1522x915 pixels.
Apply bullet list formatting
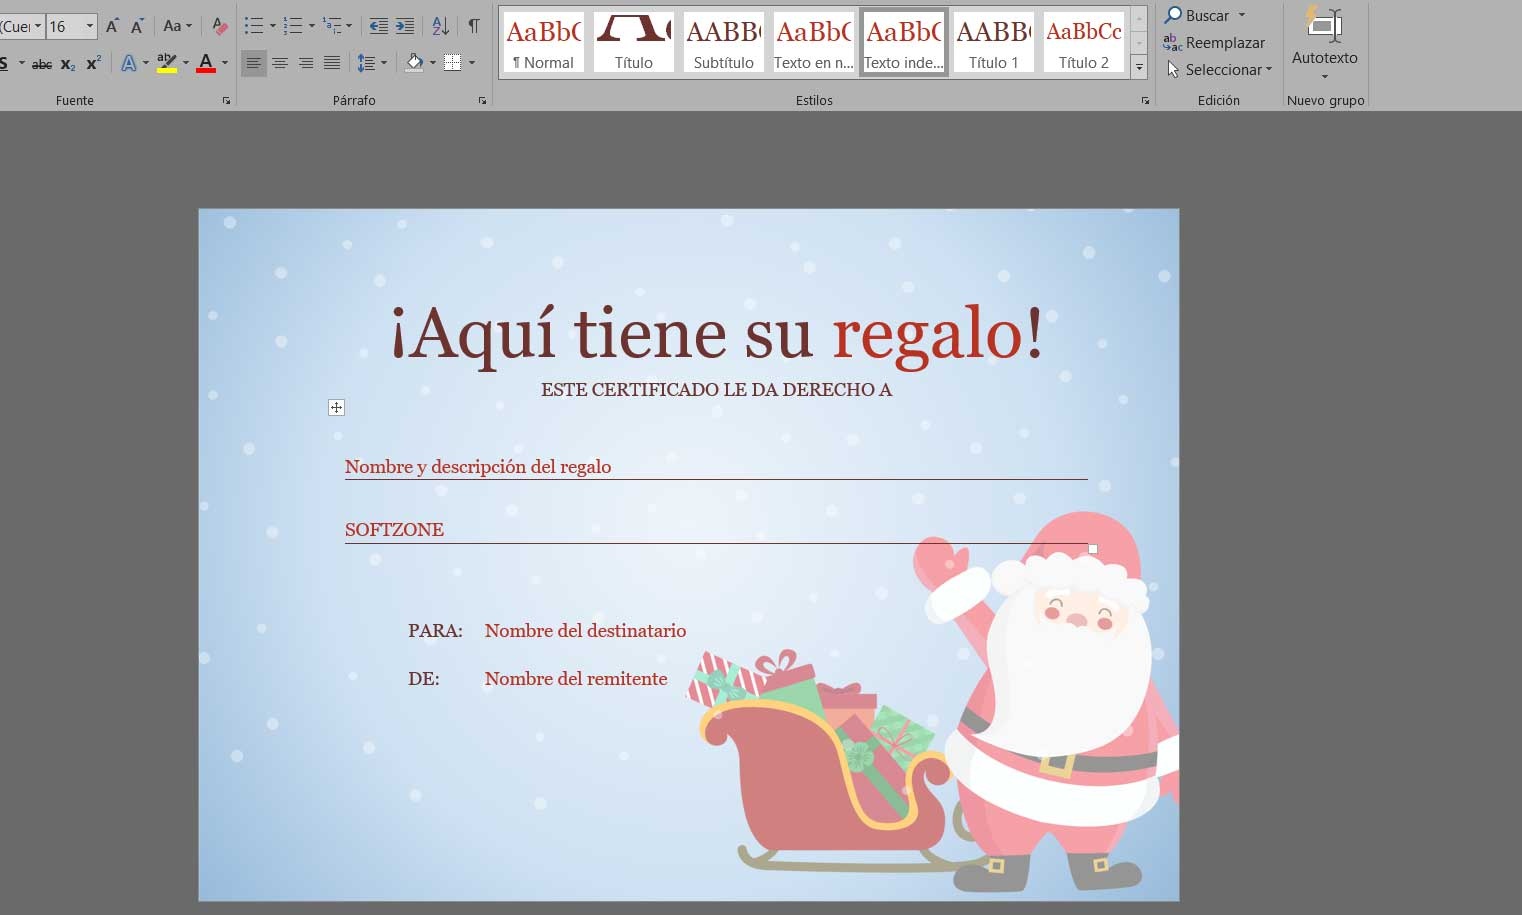point(254,26)
